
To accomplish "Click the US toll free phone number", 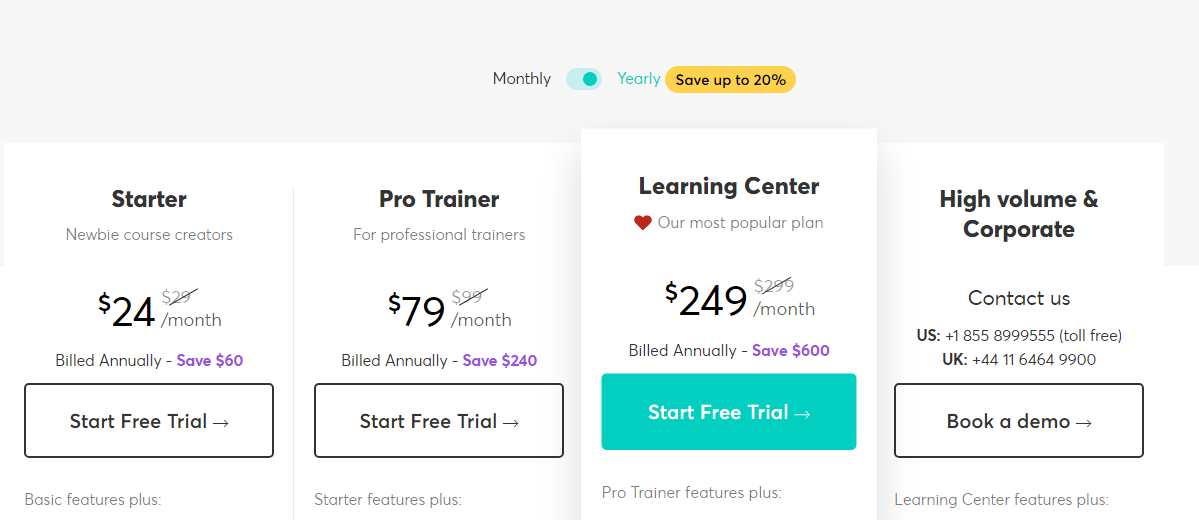I will (1033, 336).
